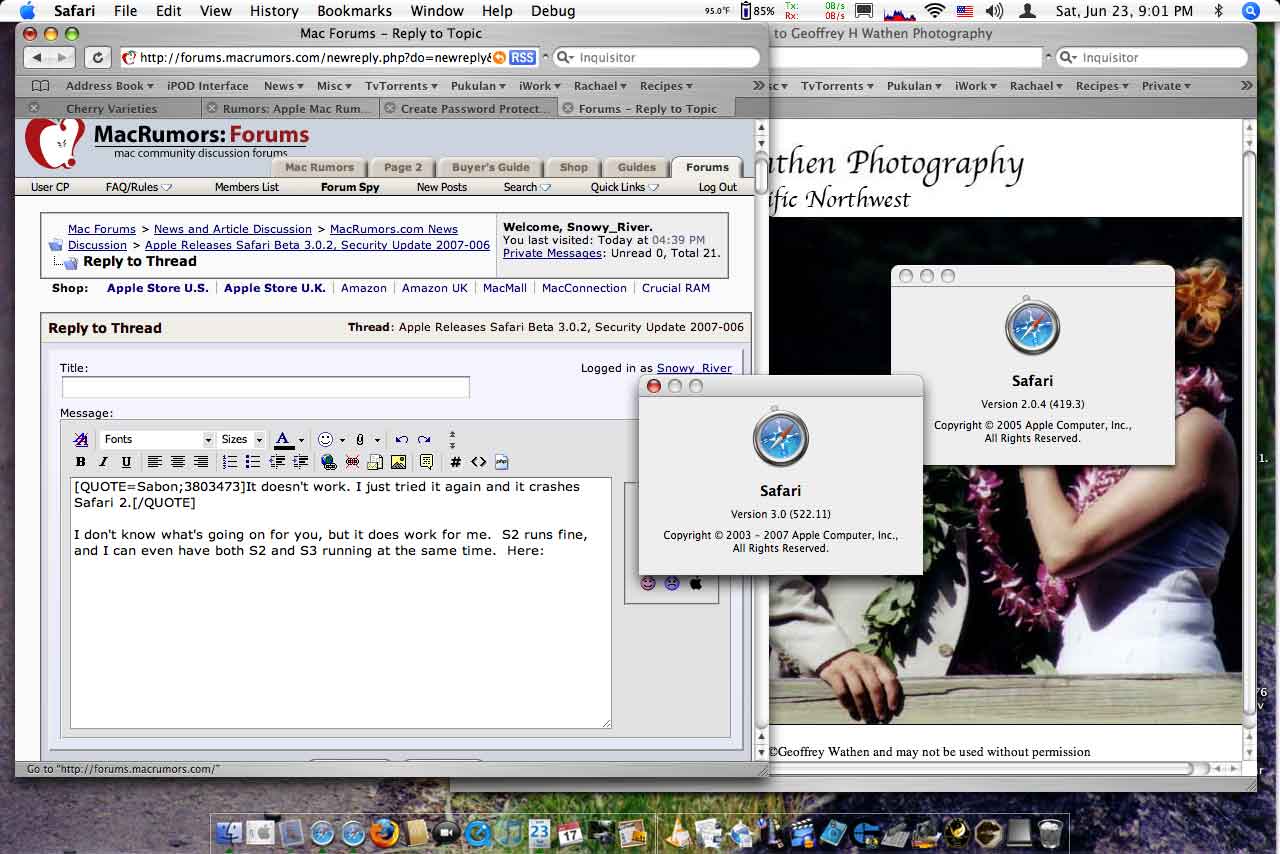
Task: Open the Private Messages link
Action: click(552, 253)
